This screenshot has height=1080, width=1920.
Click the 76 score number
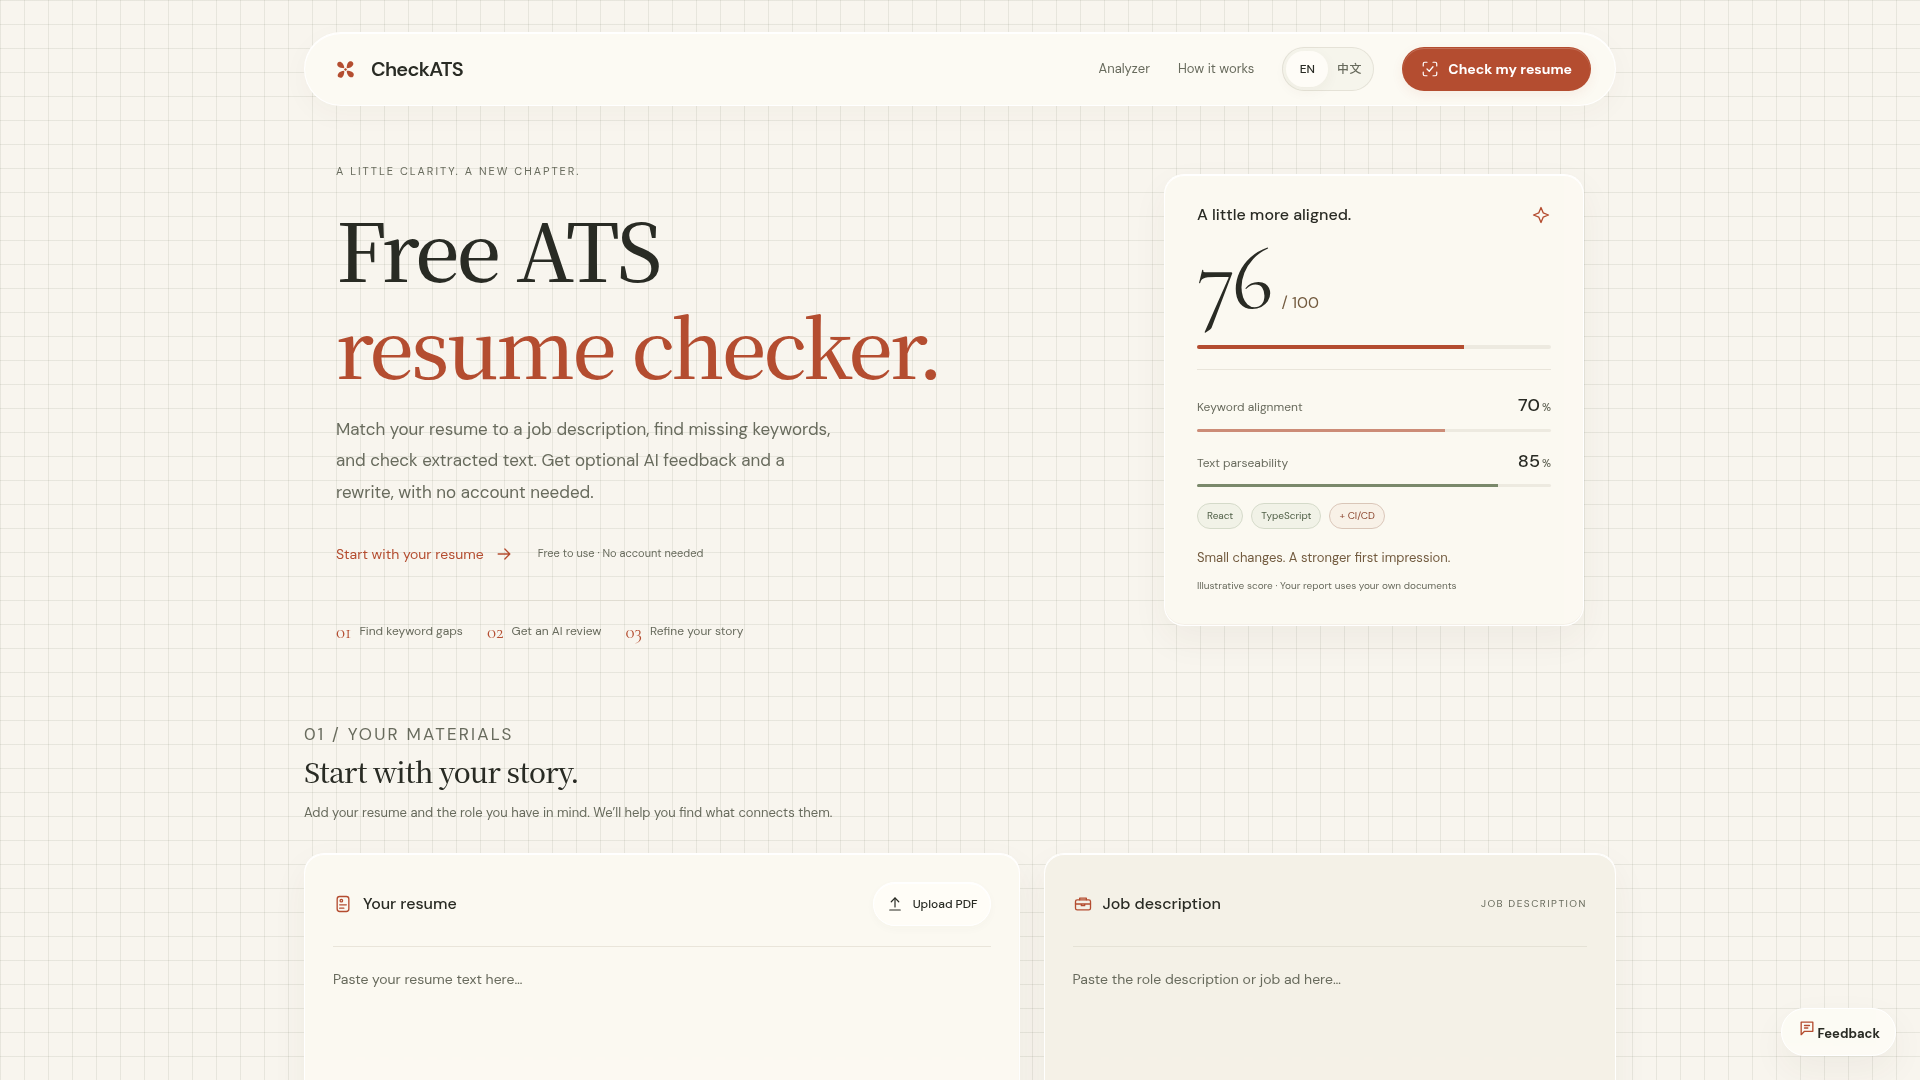[1234, 291]
